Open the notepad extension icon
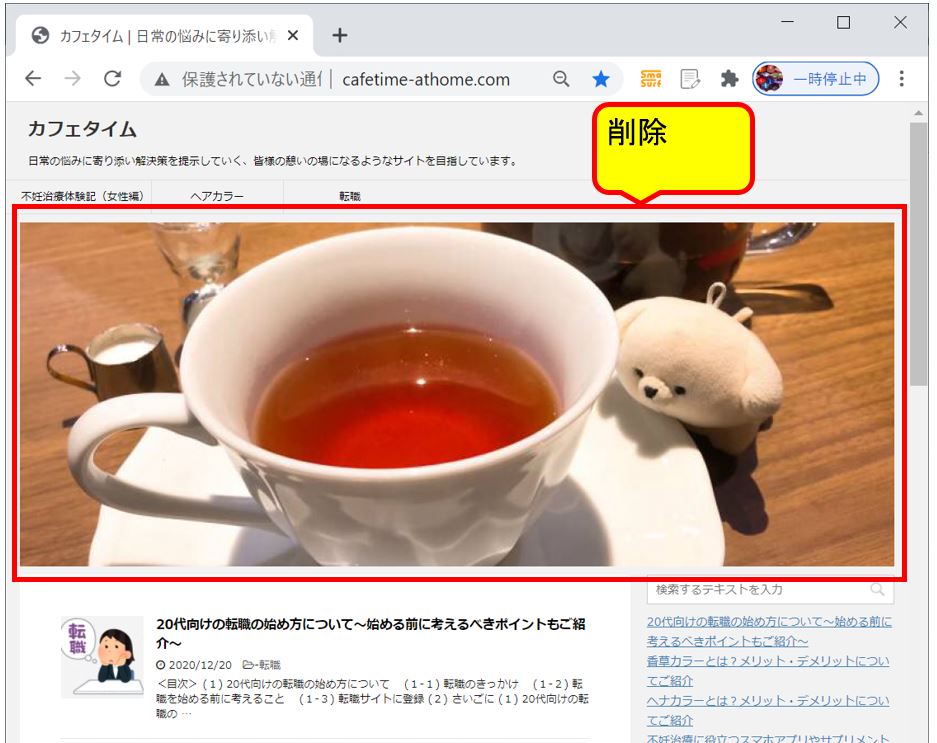 (x=689, y=79)
